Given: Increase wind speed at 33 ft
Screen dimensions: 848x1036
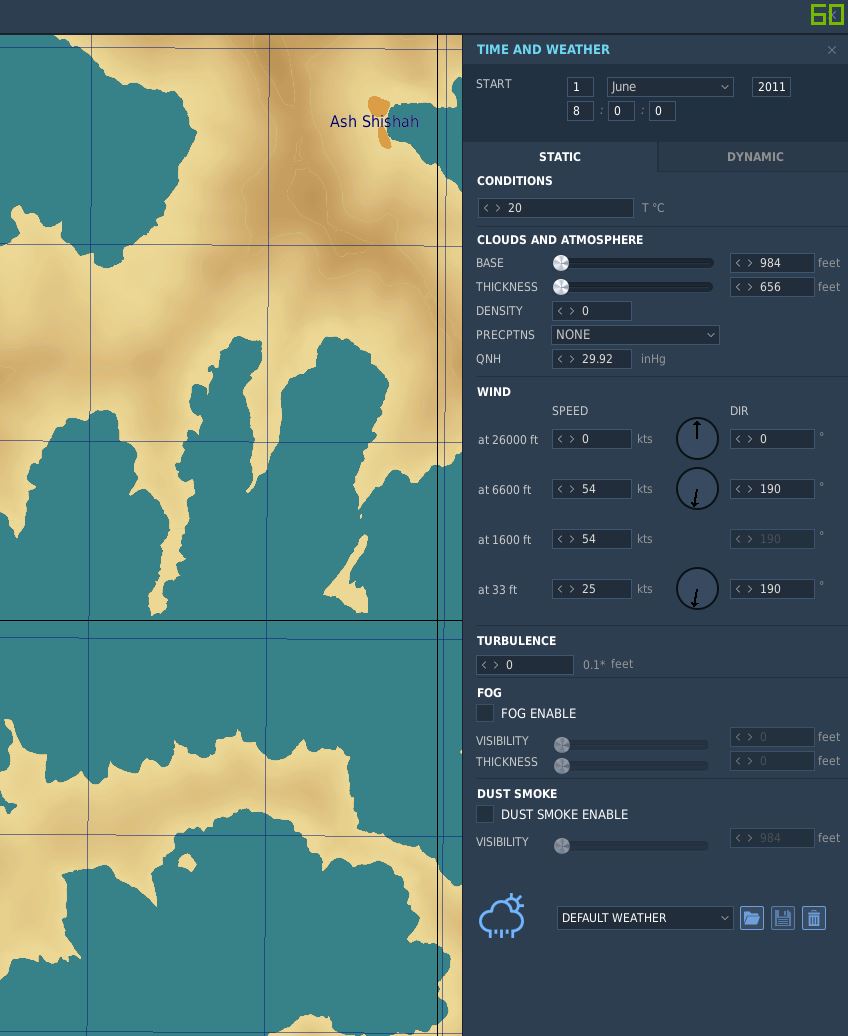Looking at the screenshot, I should tap(572, 589).
